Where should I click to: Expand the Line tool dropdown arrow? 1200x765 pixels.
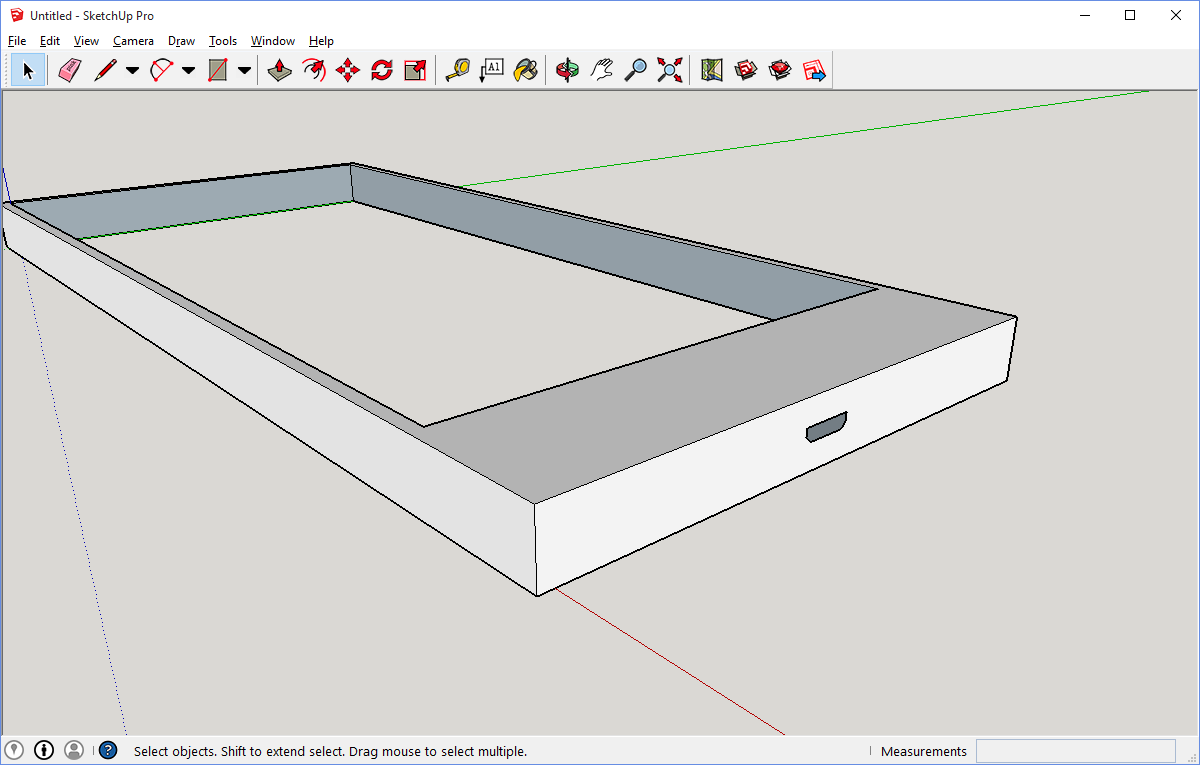pyautogui.click(x=132, y=70)
